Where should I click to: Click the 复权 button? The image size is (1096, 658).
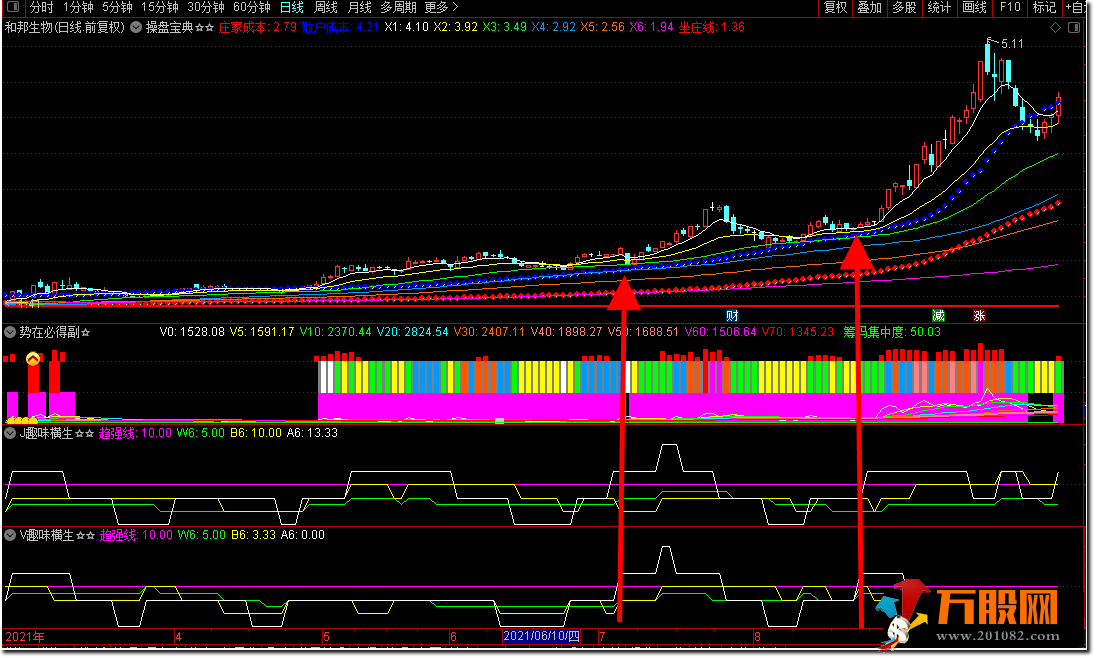pos(835,7)
